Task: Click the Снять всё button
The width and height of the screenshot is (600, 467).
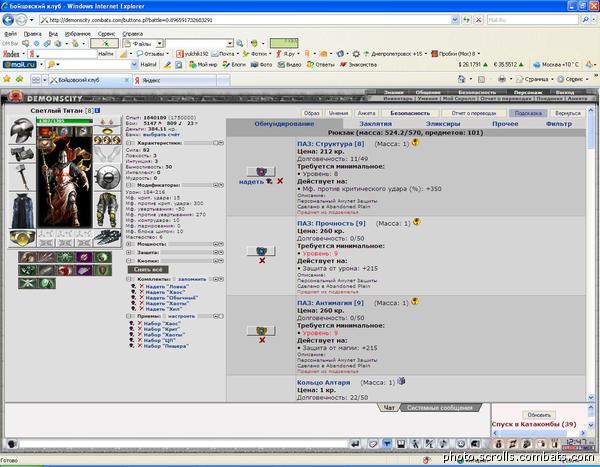Action: pyautogui.click(x=148, y=269)
